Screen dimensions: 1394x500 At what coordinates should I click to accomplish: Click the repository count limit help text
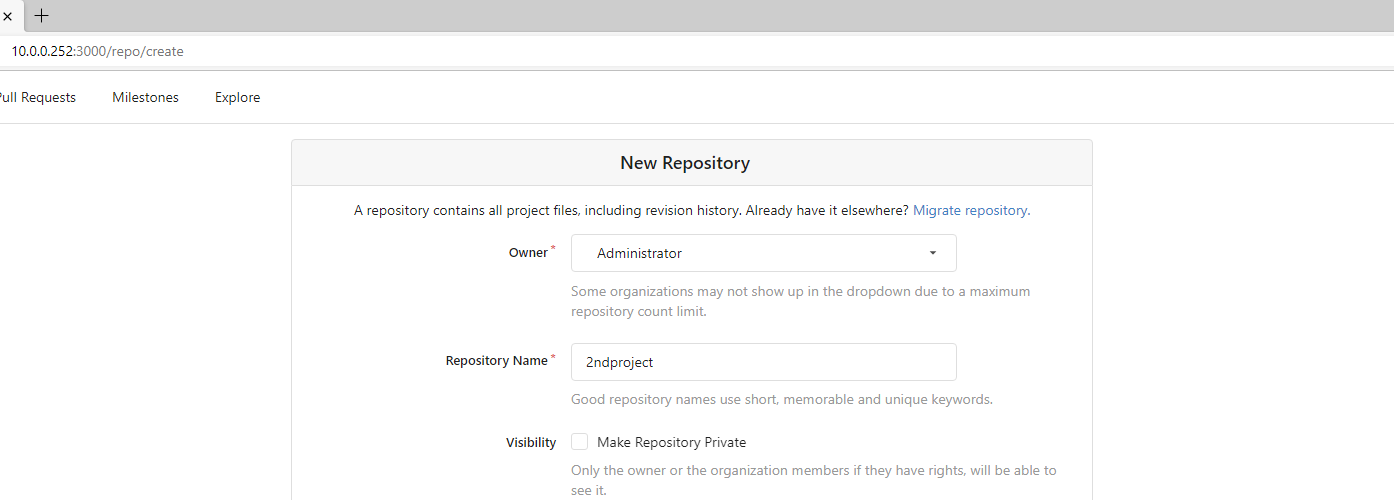point(800,301)
